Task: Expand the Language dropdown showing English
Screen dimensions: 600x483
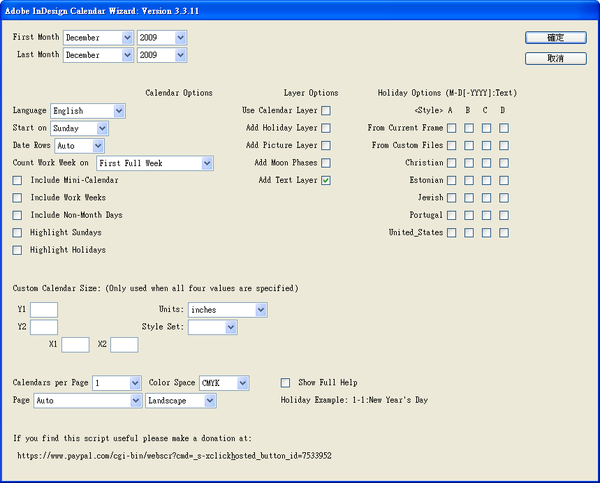Action: (x=88, y=111)
